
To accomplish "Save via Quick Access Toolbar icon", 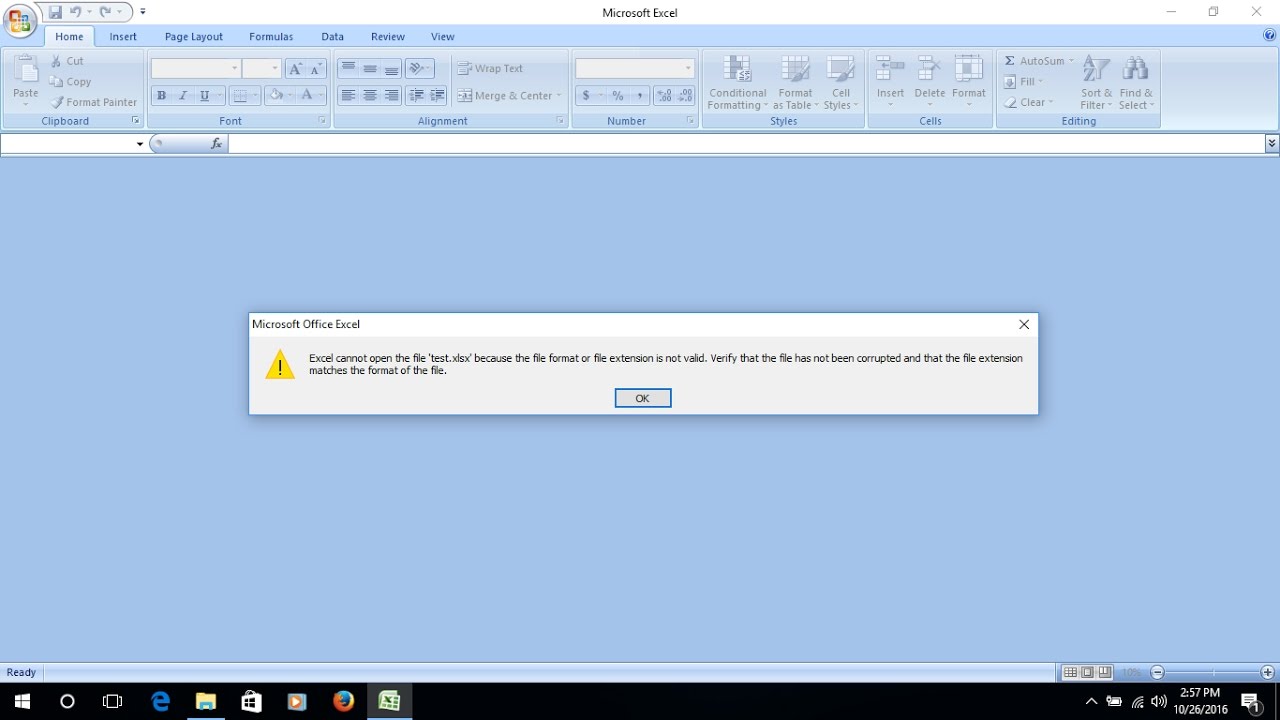I will pos(55,12).
